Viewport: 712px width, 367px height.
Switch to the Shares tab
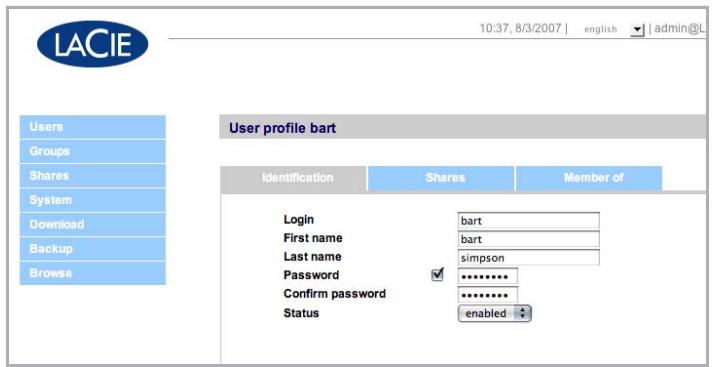441,178
